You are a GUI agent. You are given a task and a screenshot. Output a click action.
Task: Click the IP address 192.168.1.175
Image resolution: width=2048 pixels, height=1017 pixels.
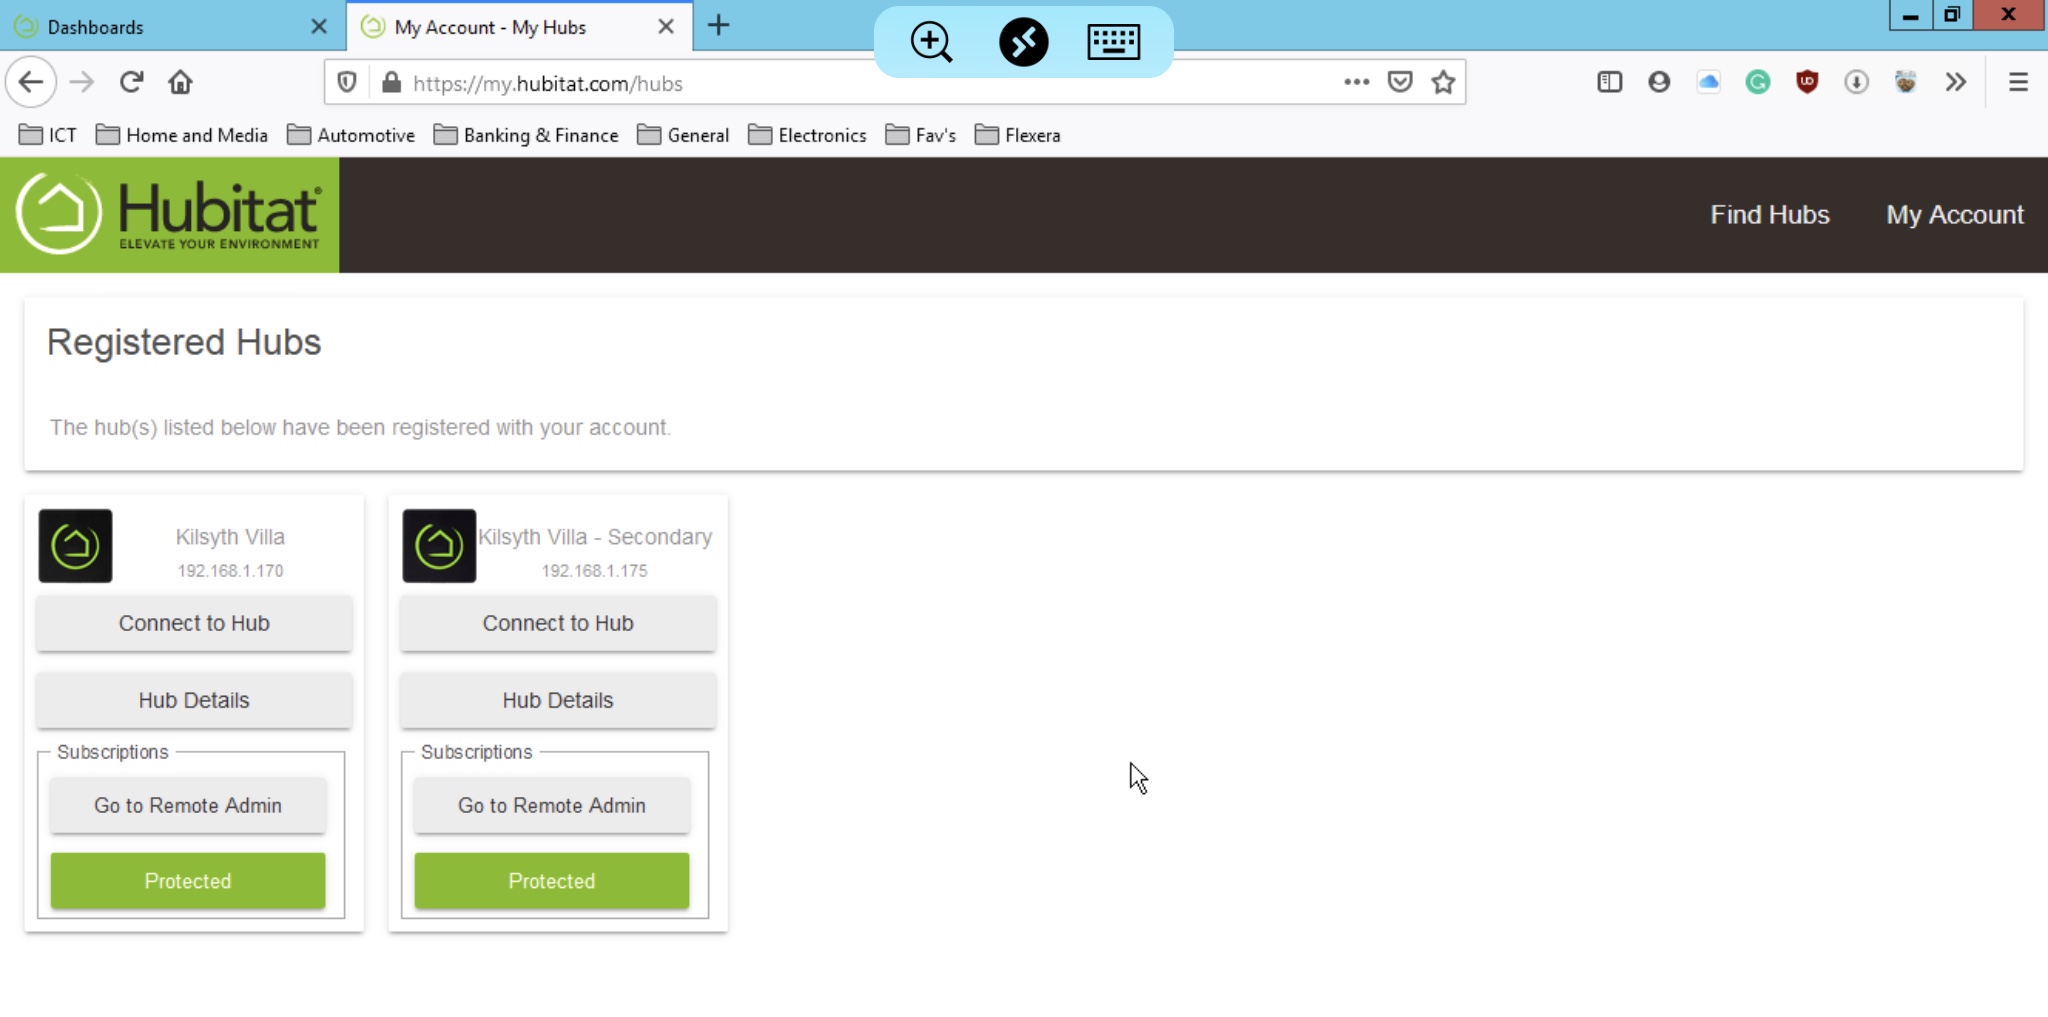coord(594,570)
